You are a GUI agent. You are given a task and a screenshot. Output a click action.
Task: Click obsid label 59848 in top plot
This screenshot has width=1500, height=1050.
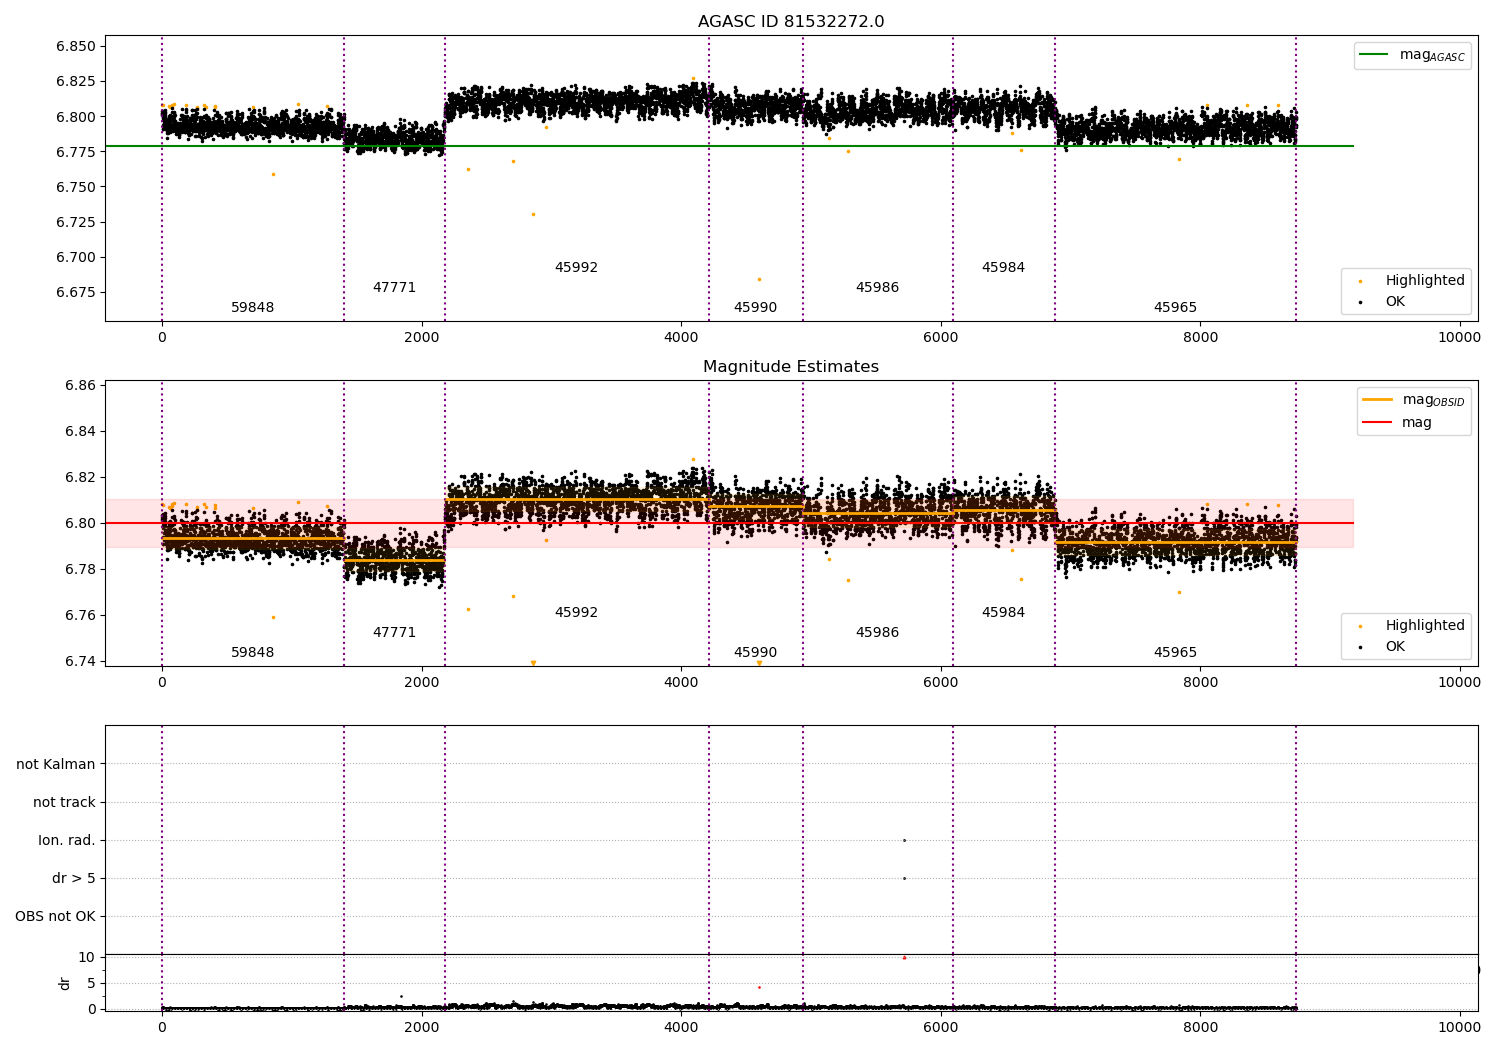(253, 308)
